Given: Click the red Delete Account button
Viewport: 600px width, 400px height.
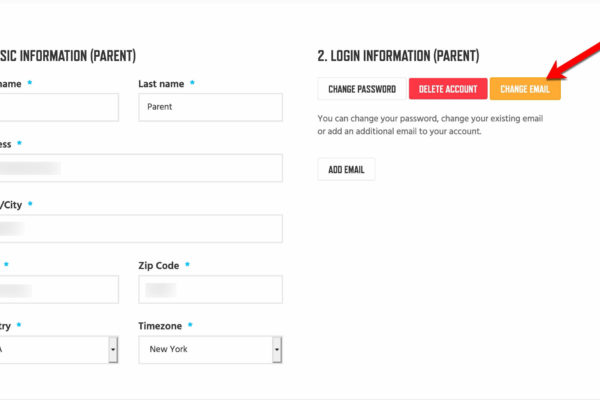Looking at the screenshot, I should coord(448,89).
